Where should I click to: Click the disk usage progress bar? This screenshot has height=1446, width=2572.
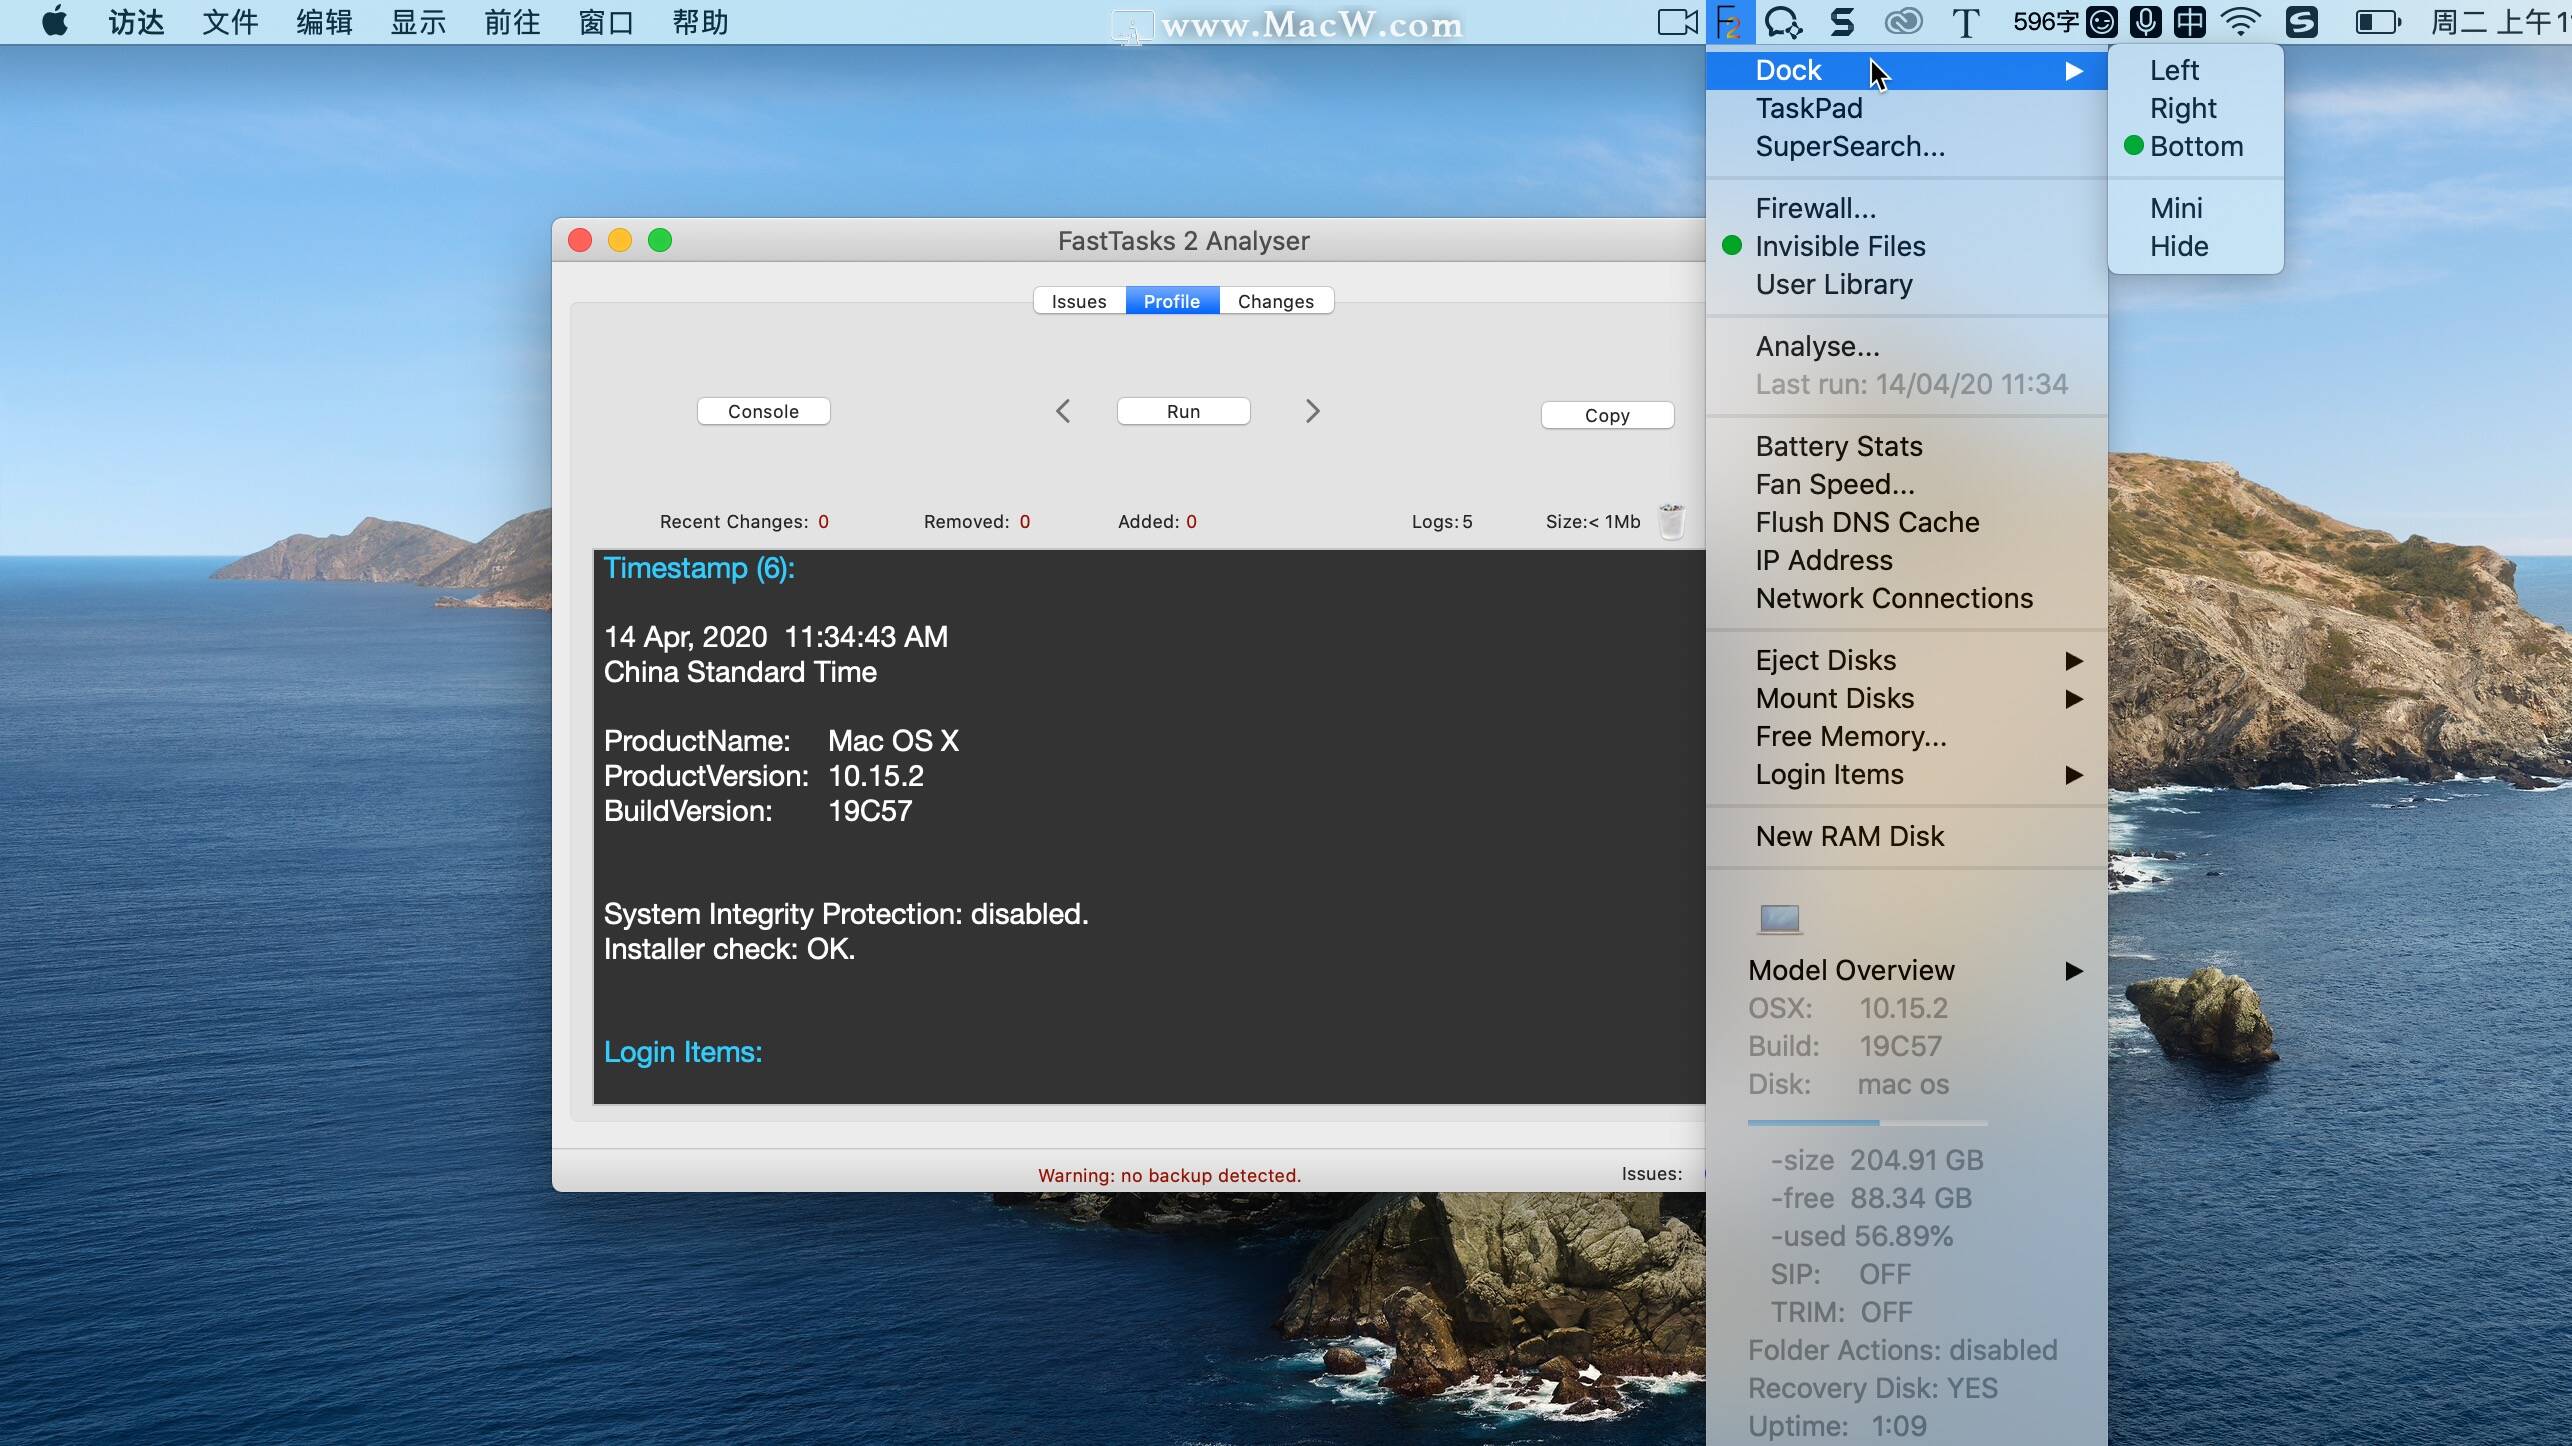[x=1867, y=1123]
